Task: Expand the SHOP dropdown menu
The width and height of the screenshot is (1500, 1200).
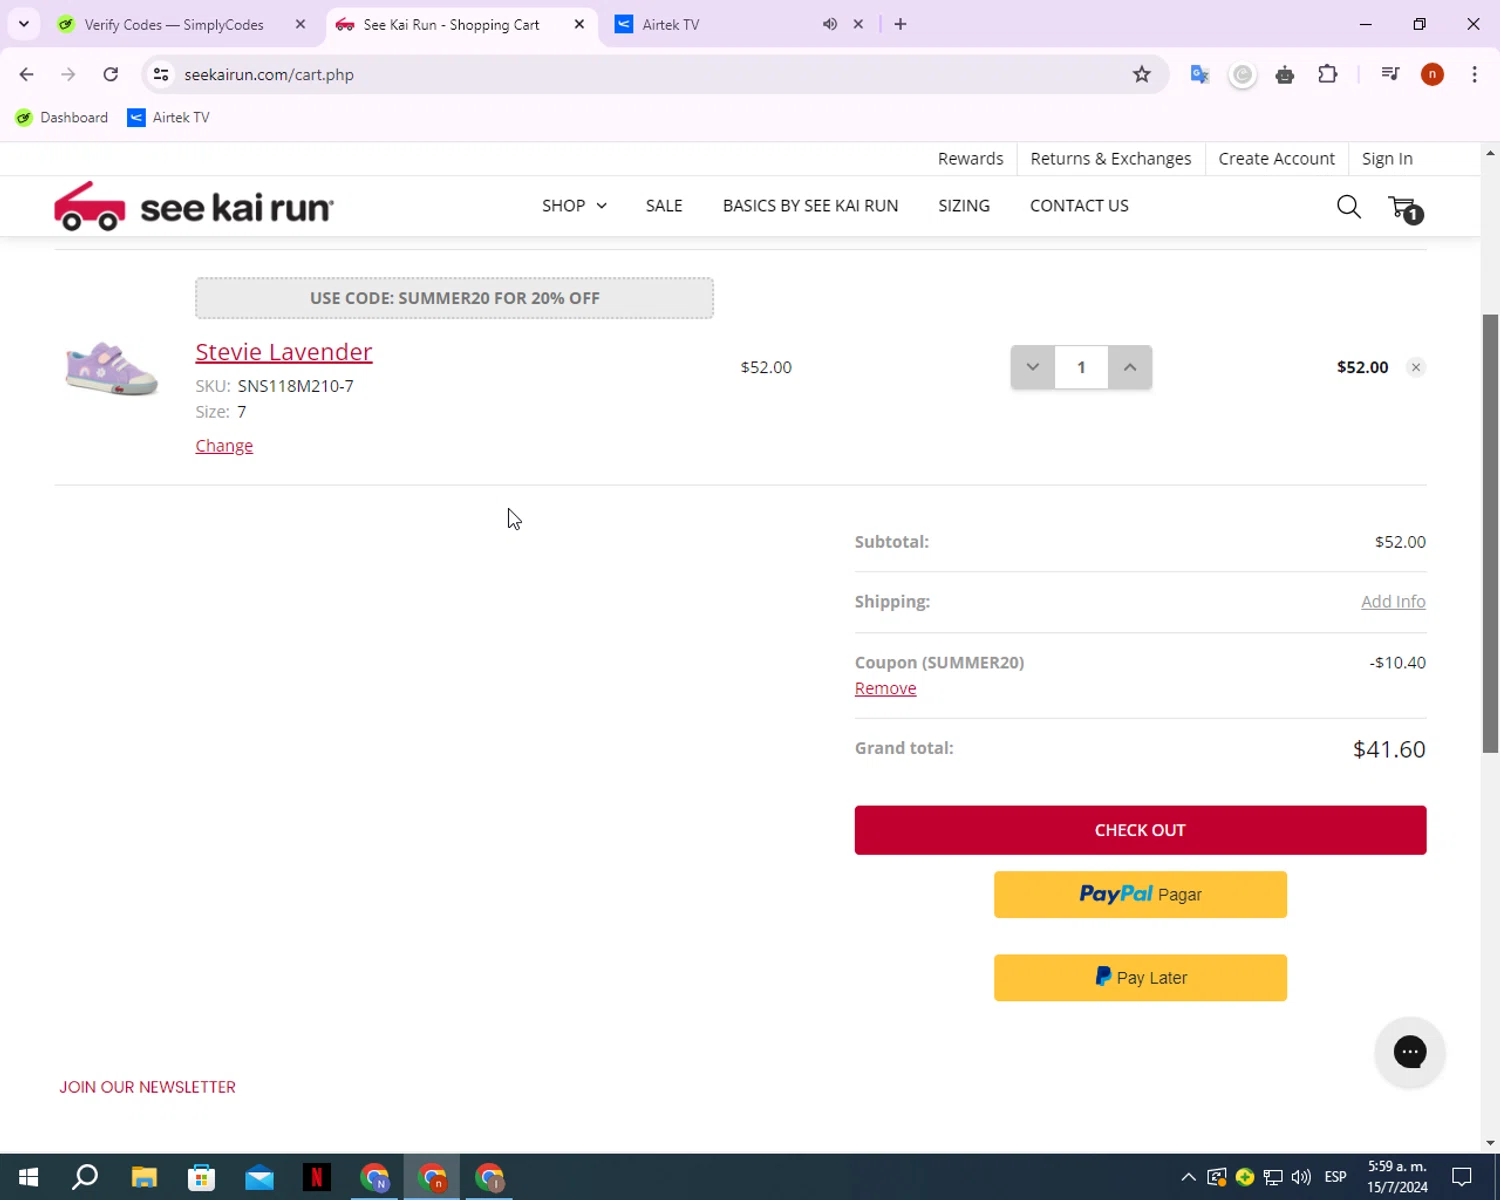Action: 574,205
